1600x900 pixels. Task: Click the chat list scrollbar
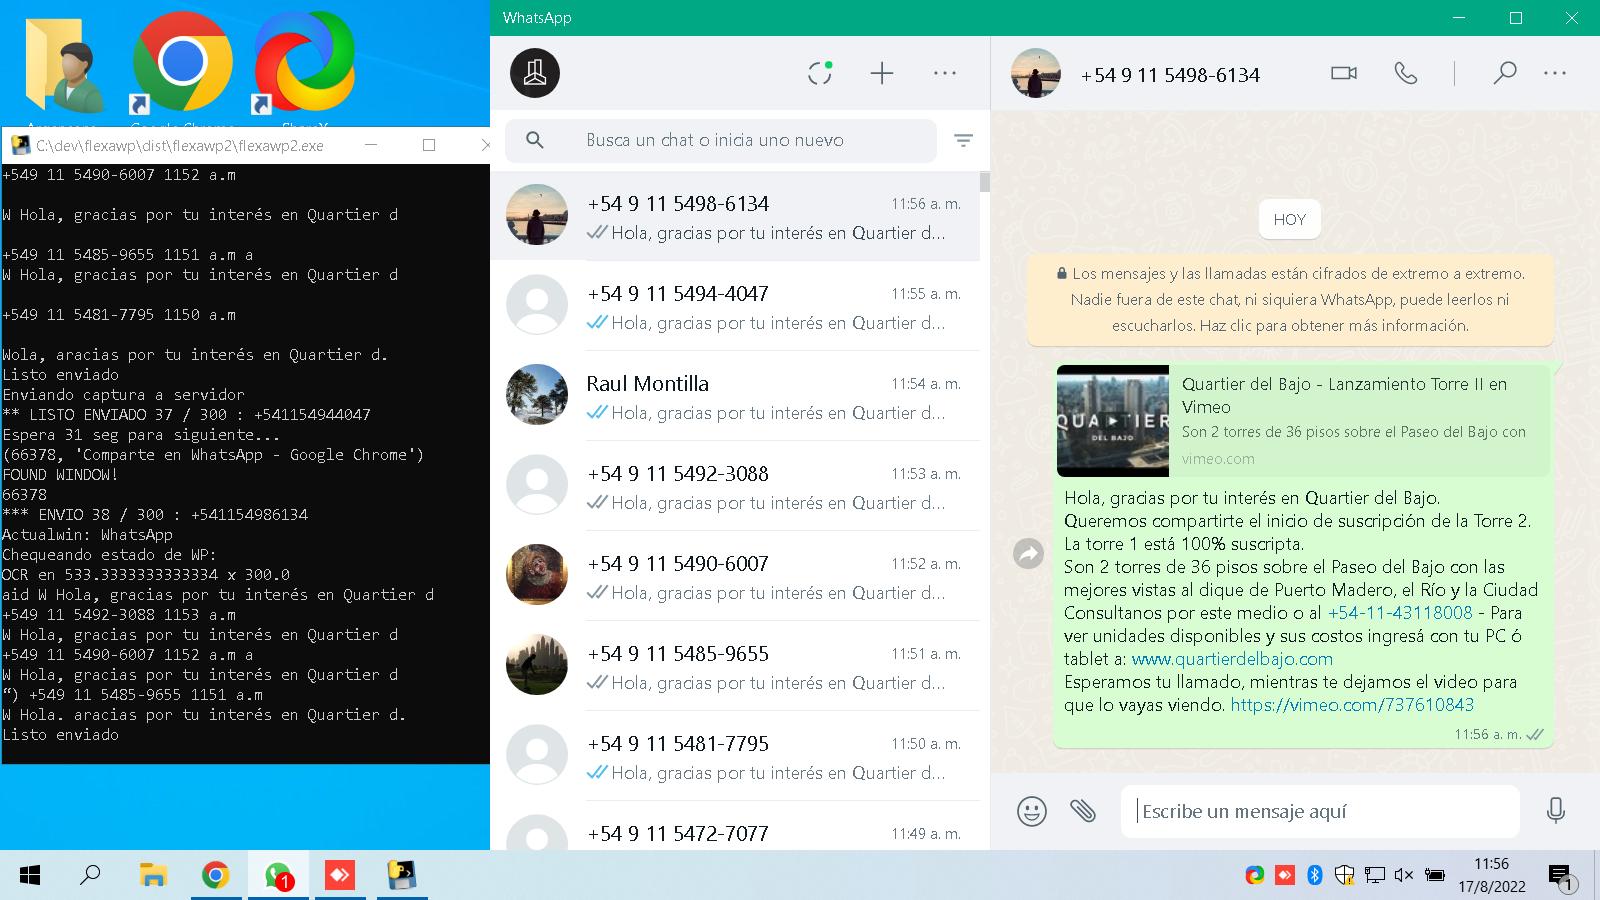point(985,182)
